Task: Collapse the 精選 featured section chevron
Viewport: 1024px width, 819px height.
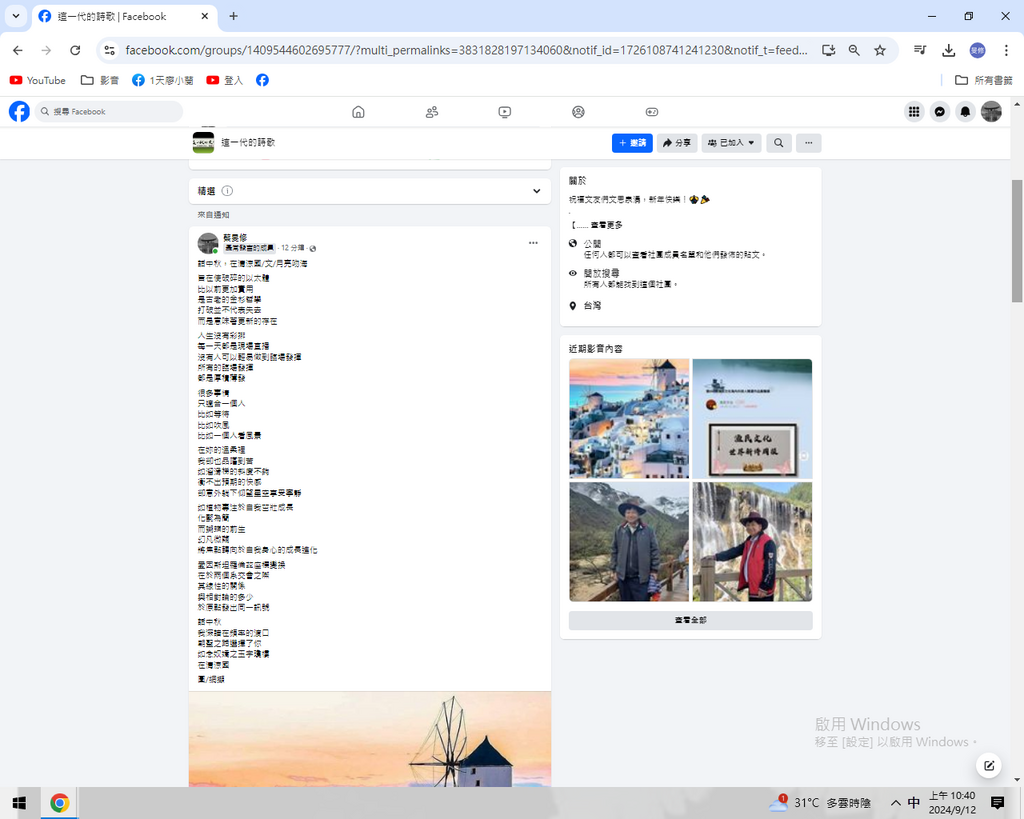Action: click(x=537, y=191)
